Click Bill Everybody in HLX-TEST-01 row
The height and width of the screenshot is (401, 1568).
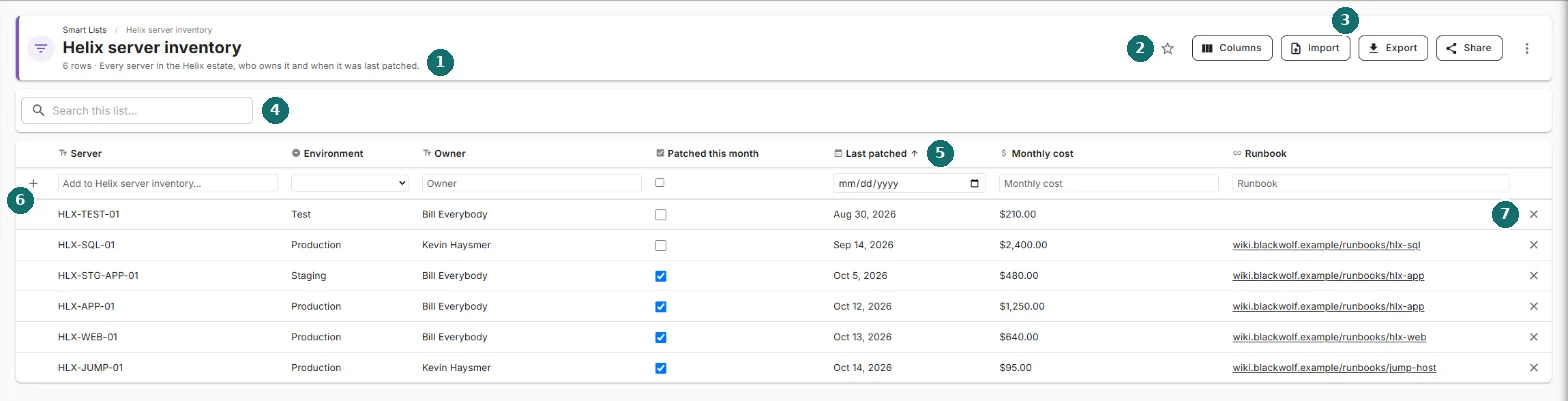coord(455,214)
